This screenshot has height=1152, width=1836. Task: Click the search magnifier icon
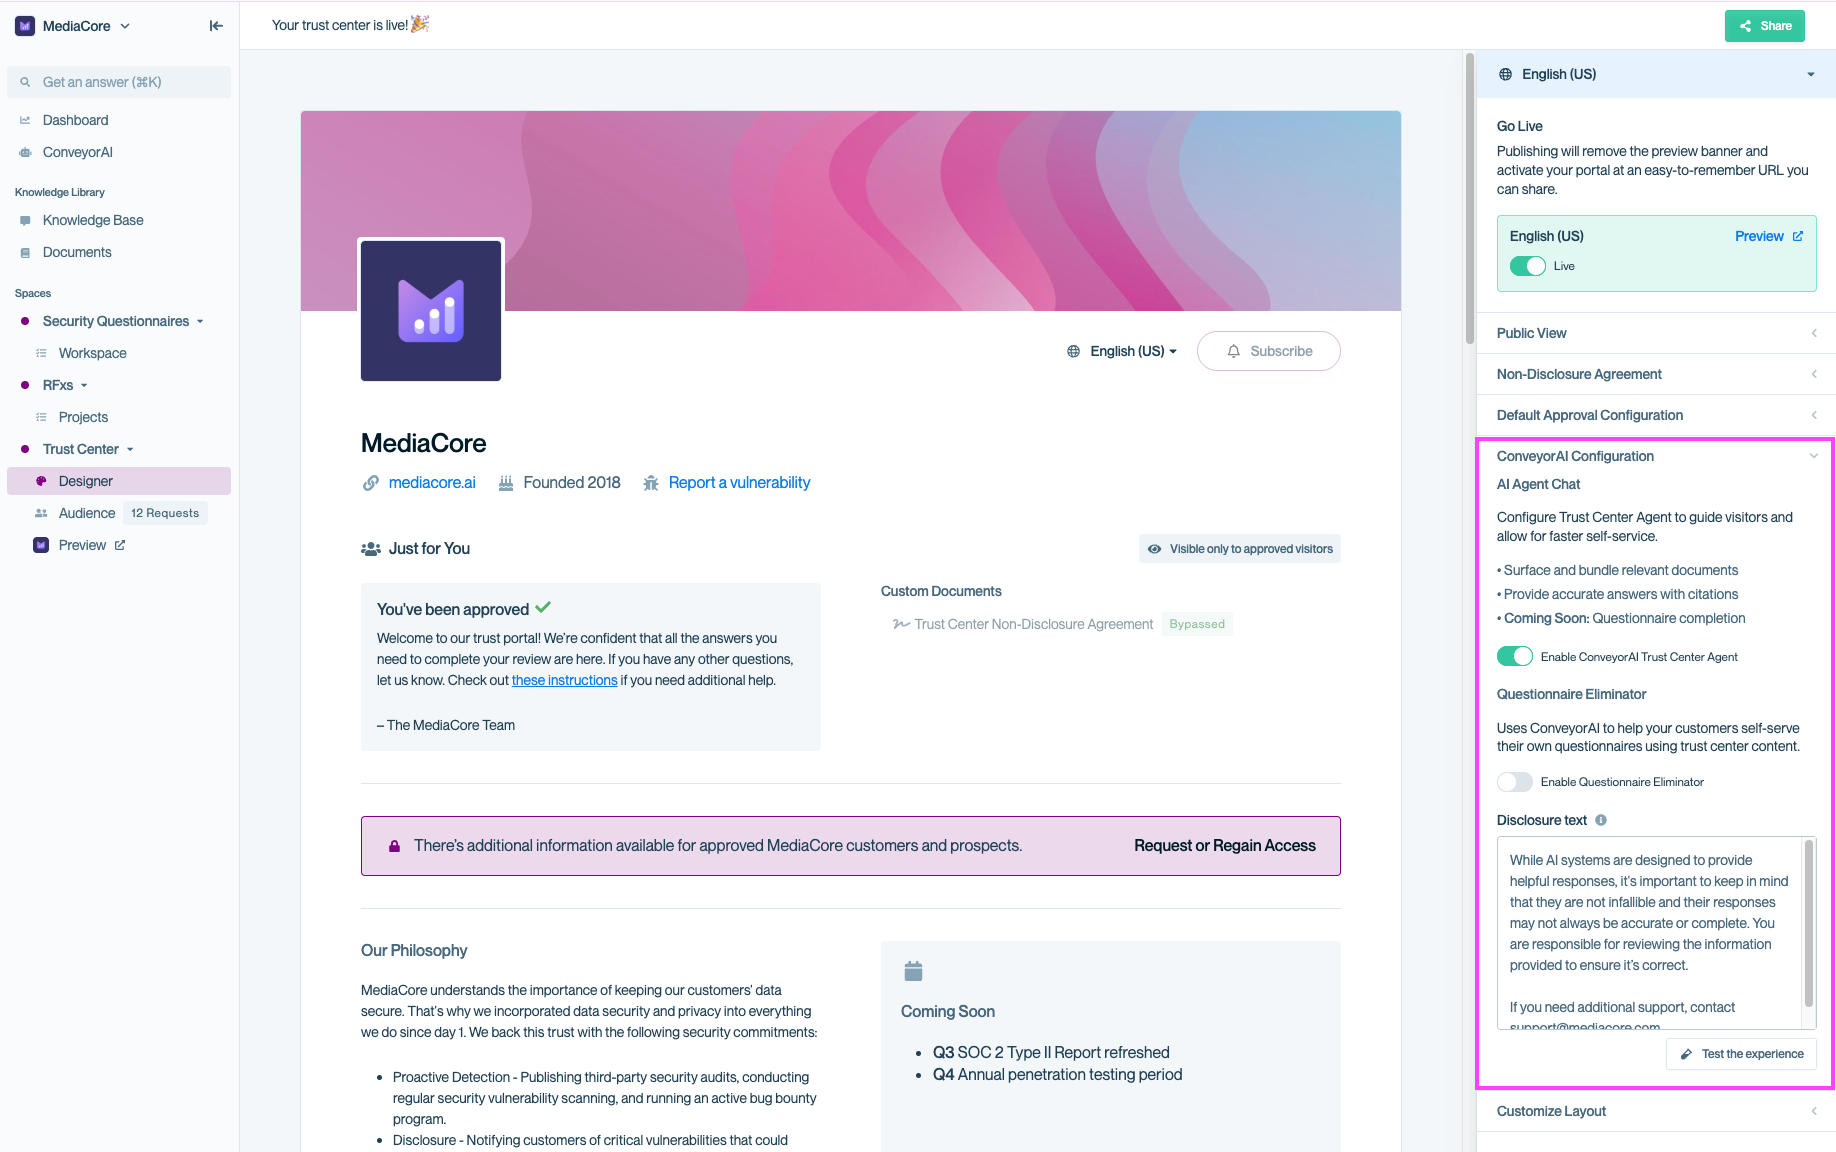[x=25, y=82]
